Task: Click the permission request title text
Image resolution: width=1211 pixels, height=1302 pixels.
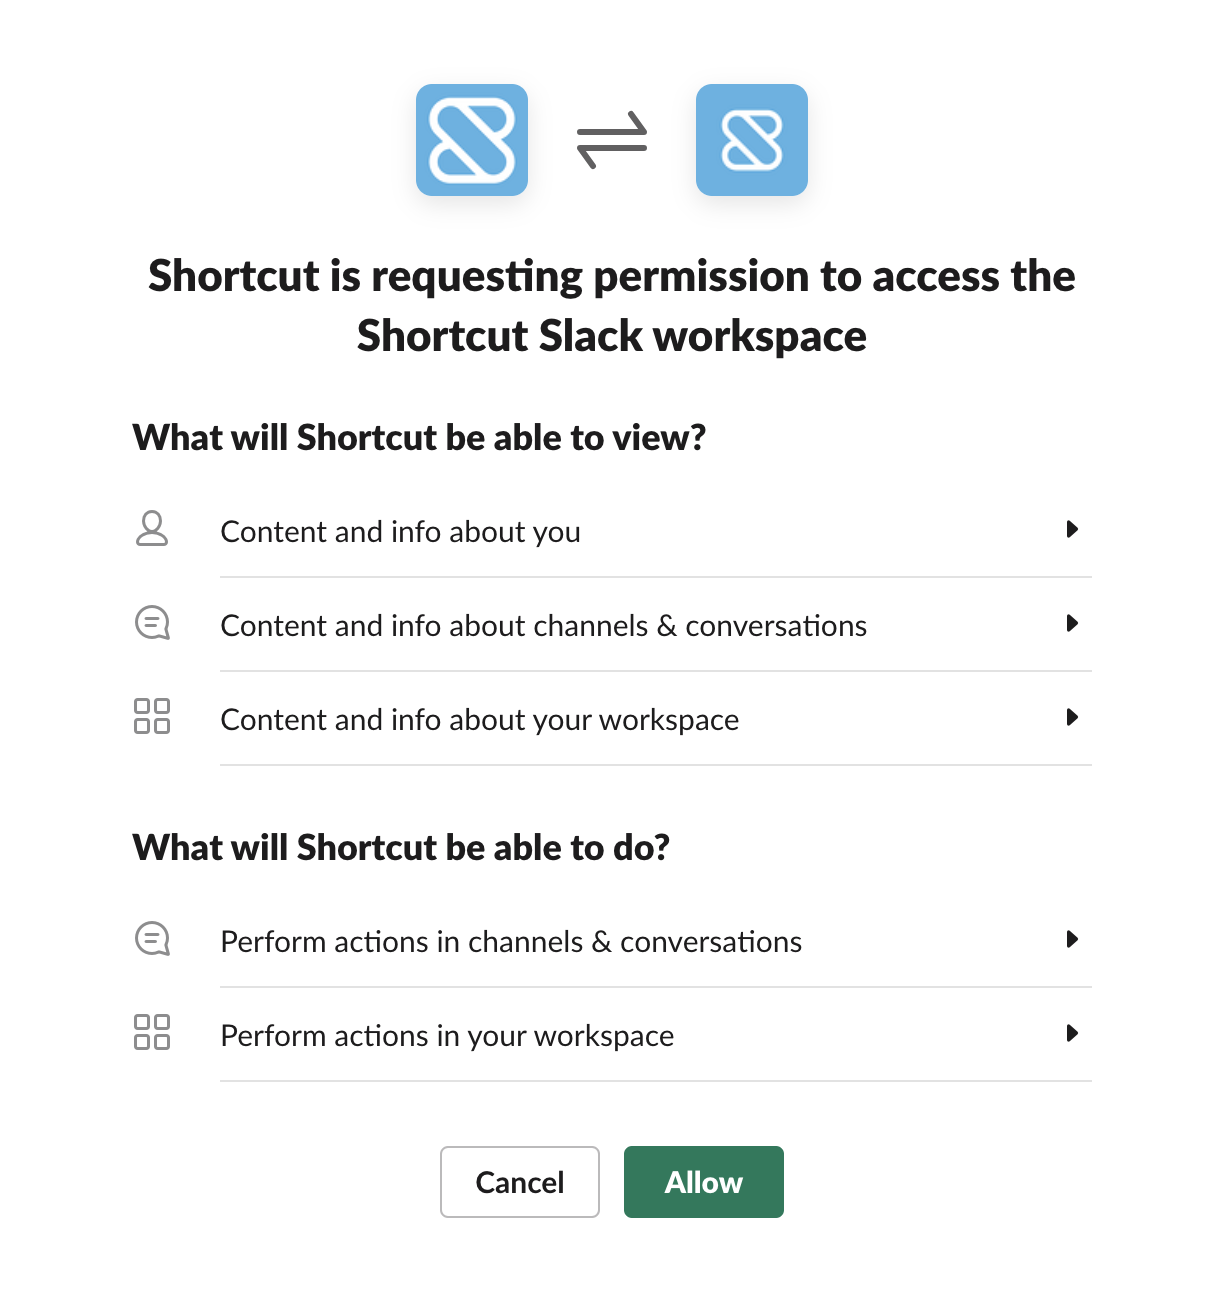Action: 612,305
